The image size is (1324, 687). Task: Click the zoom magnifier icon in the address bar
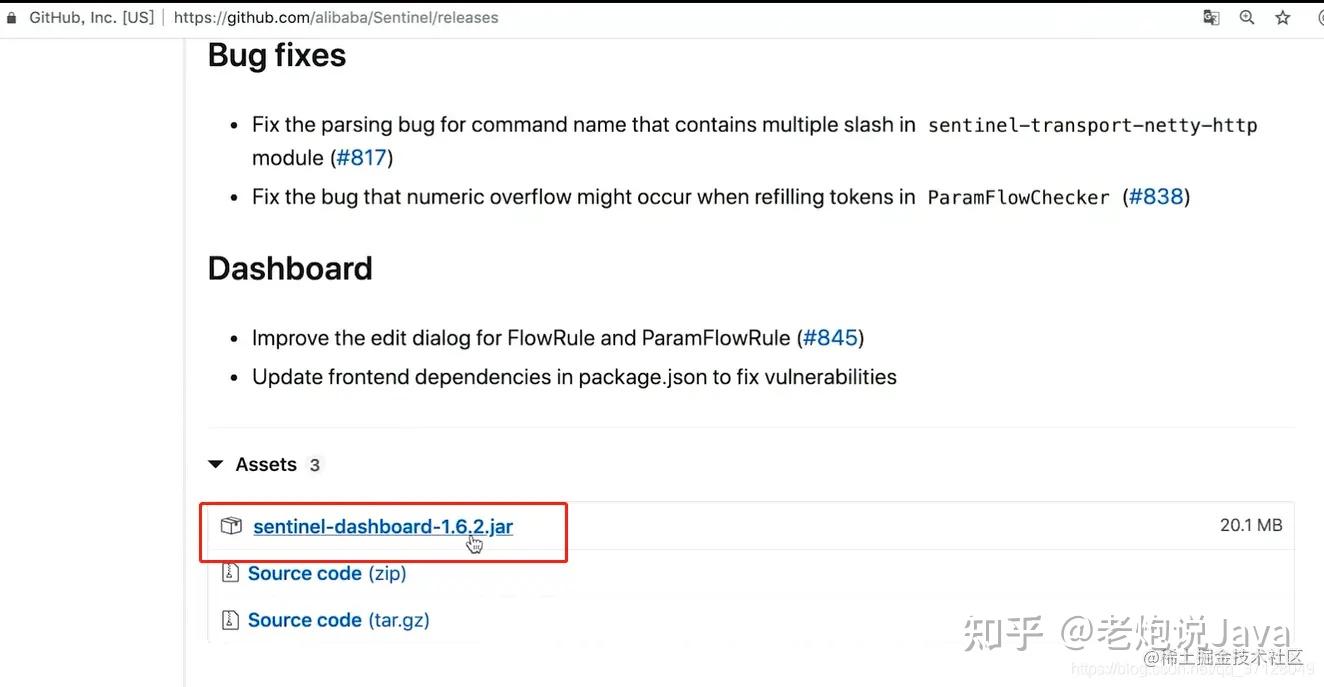pyautogui.click(x=1247, y=18)
